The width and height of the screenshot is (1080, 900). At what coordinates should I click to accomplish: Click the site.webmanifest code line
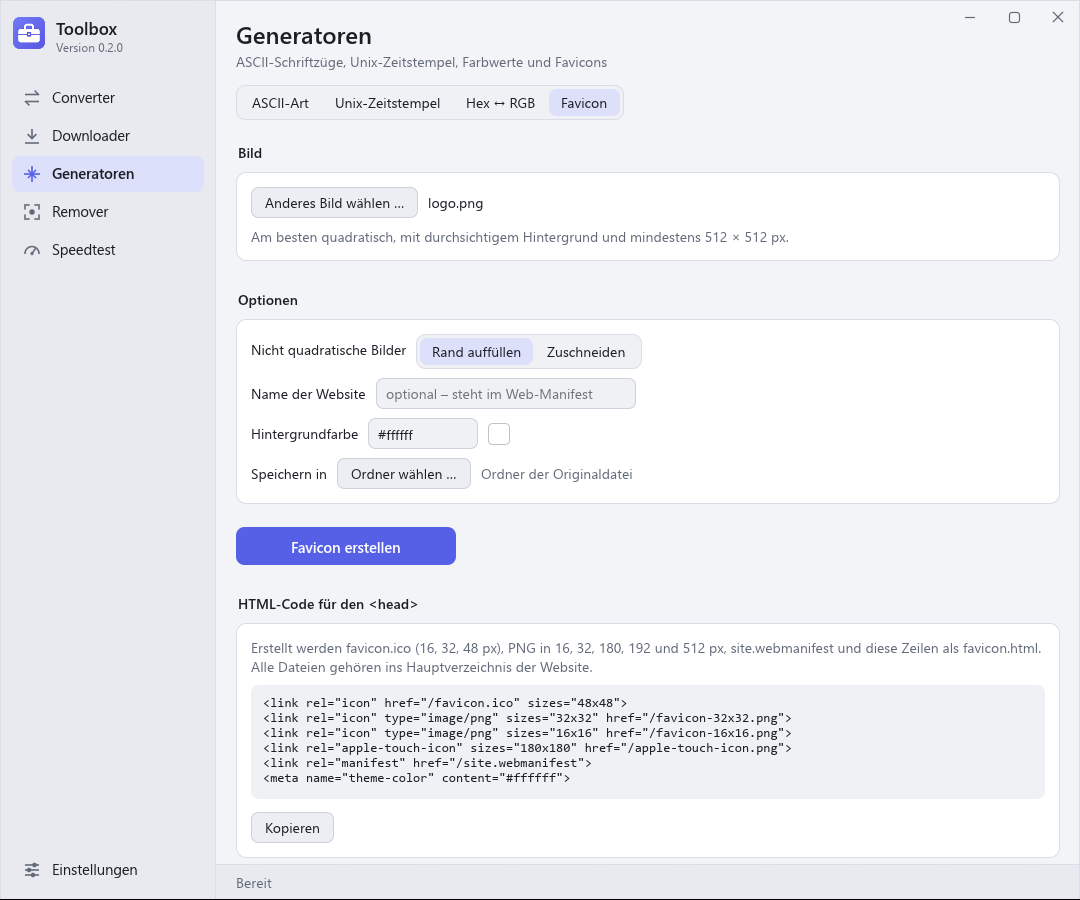(x=427, y=764)
